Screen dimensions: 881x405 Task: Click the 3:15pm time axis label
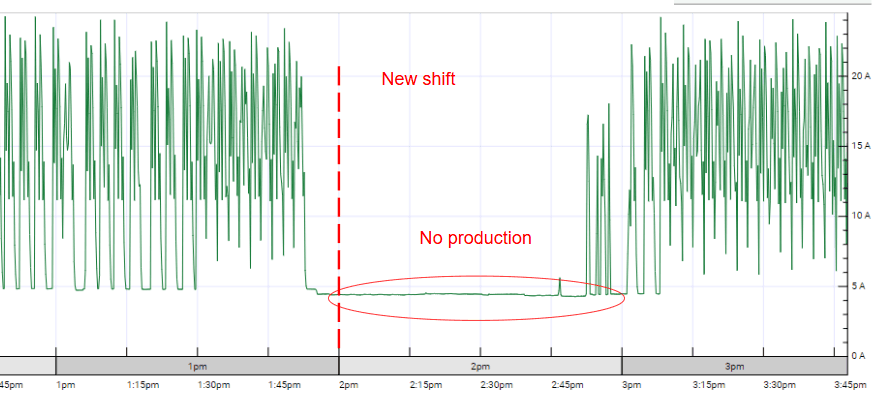(709, 385)
